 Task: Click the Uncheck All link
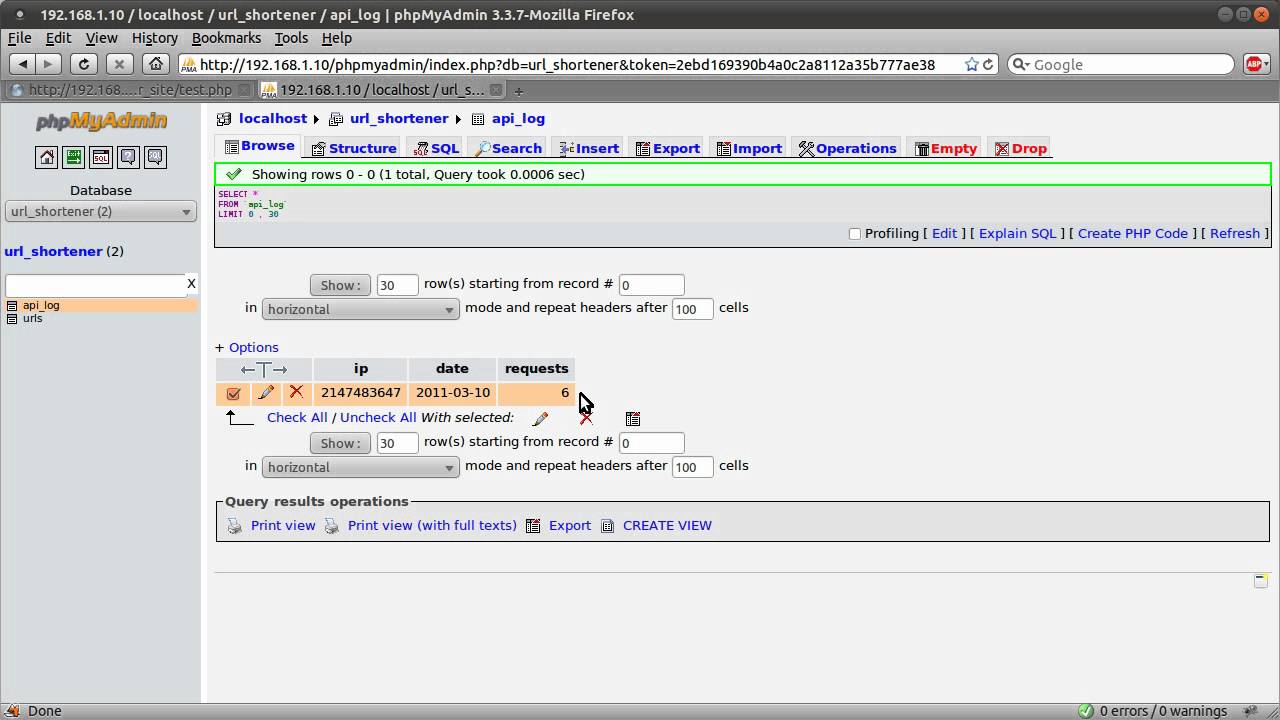coord(378,418)
